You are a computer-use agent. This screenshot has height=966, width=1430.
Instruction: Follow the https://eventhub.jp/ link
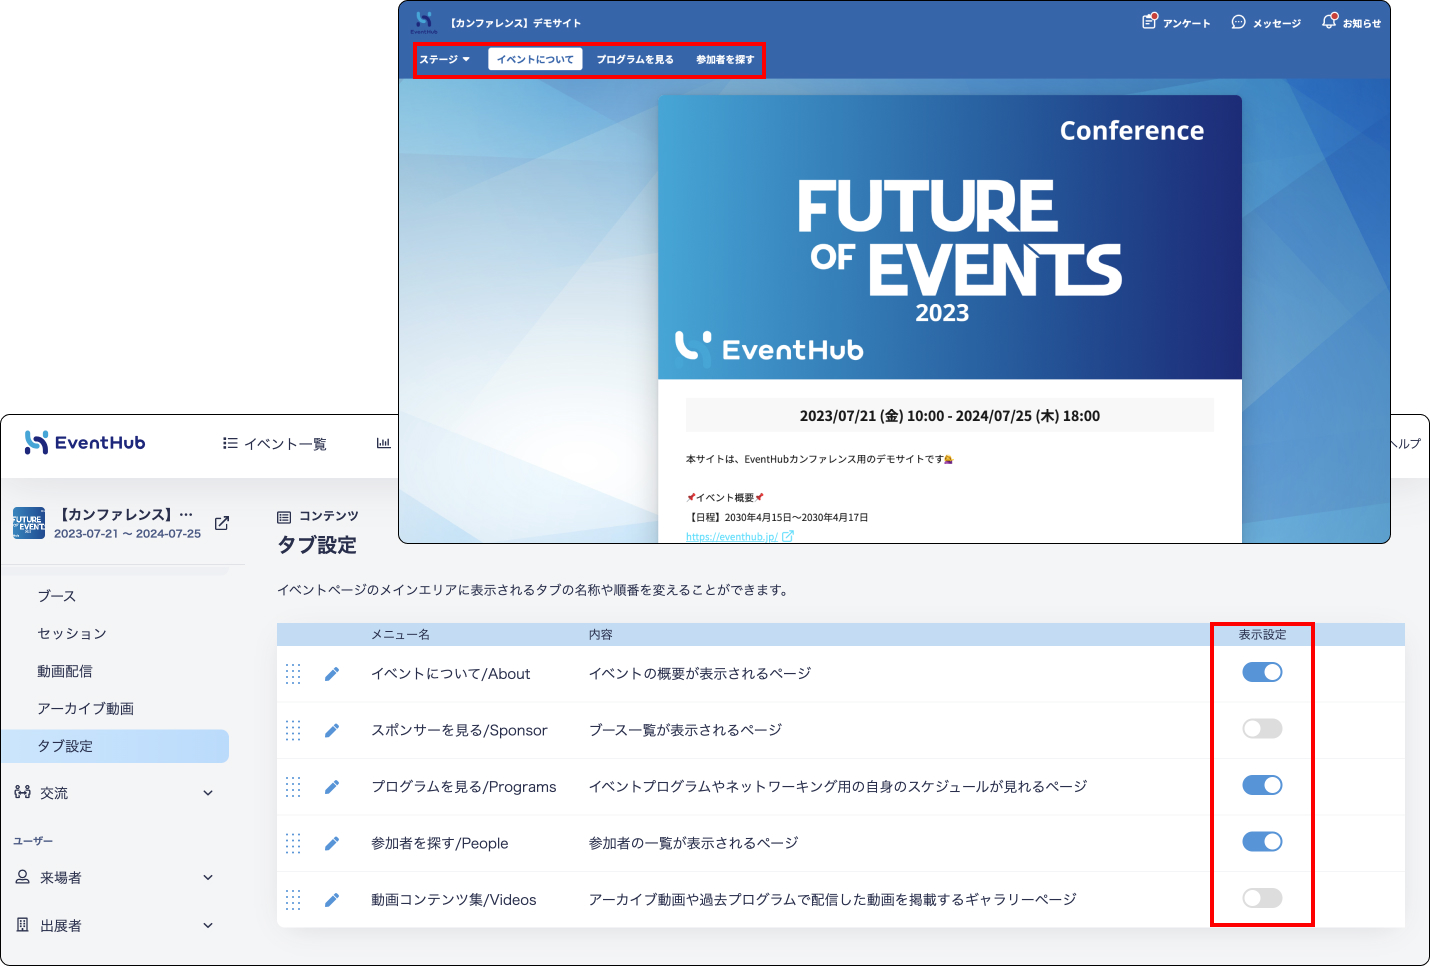tap(732, 537)
